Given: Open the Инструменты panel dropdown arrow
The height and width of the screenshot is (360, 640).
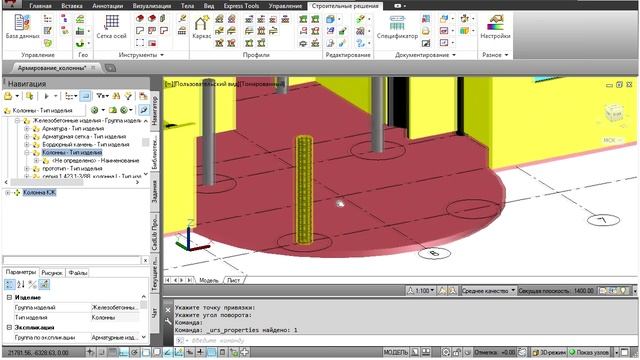Looking at the screenshot, I should pyautogui.click(x=162, y=55).
